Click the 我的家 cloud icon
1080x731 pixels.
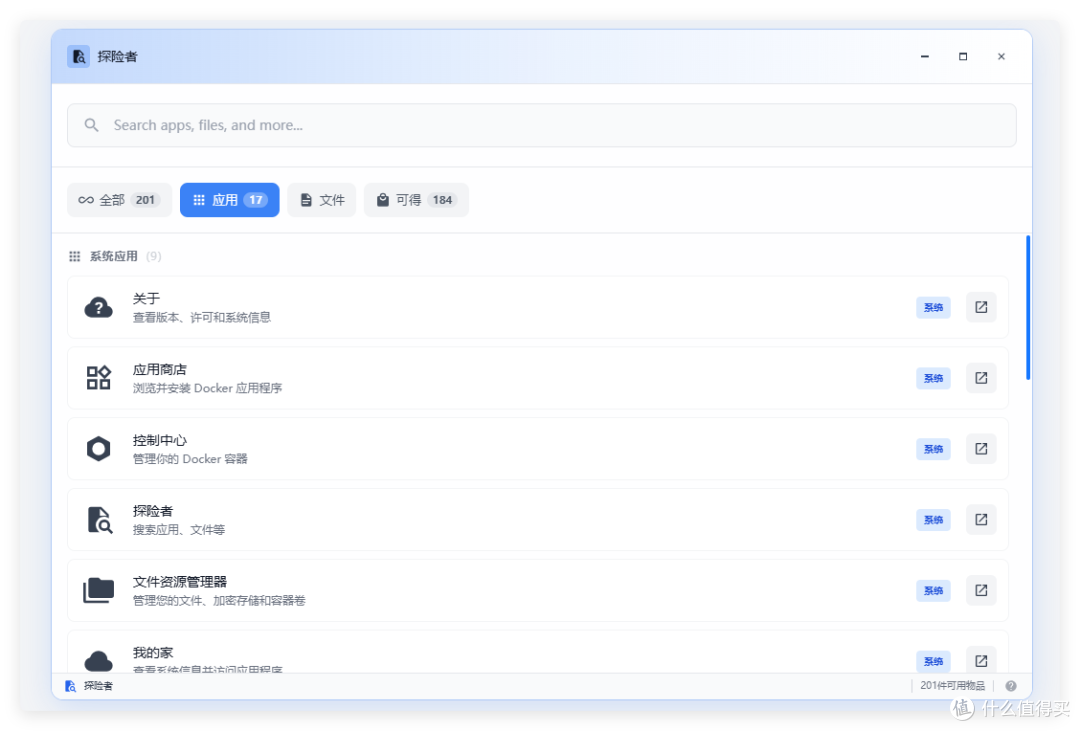pos(98,661)
